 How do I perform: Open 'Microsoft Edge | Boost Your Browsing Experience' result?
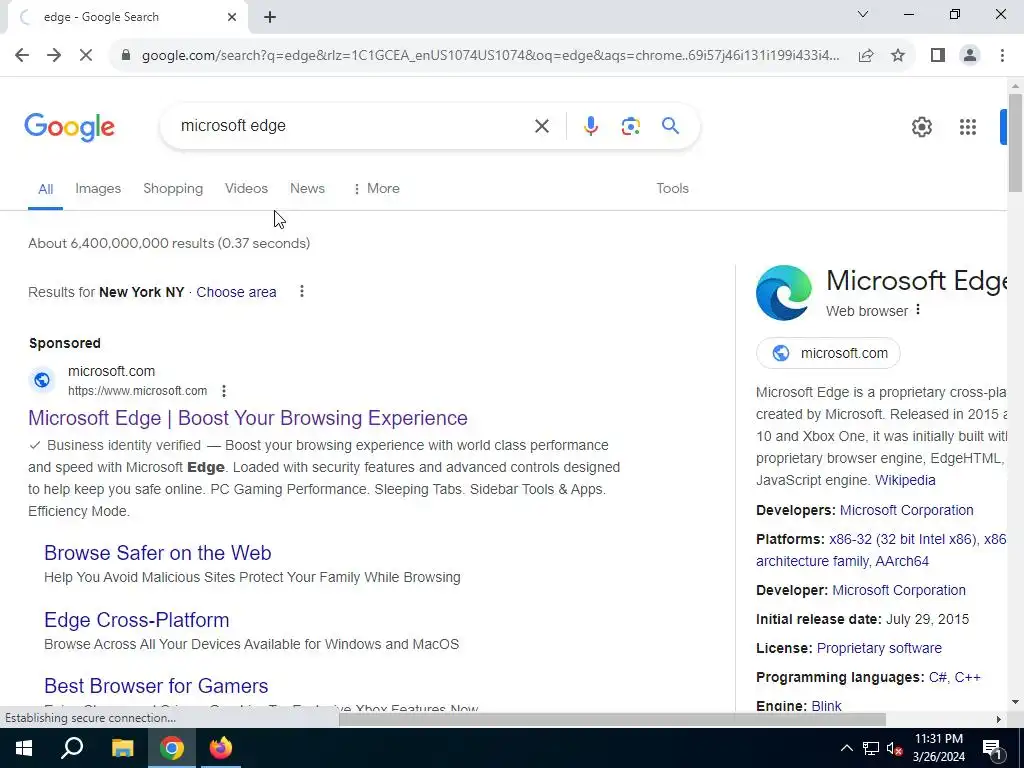point(248,418)
